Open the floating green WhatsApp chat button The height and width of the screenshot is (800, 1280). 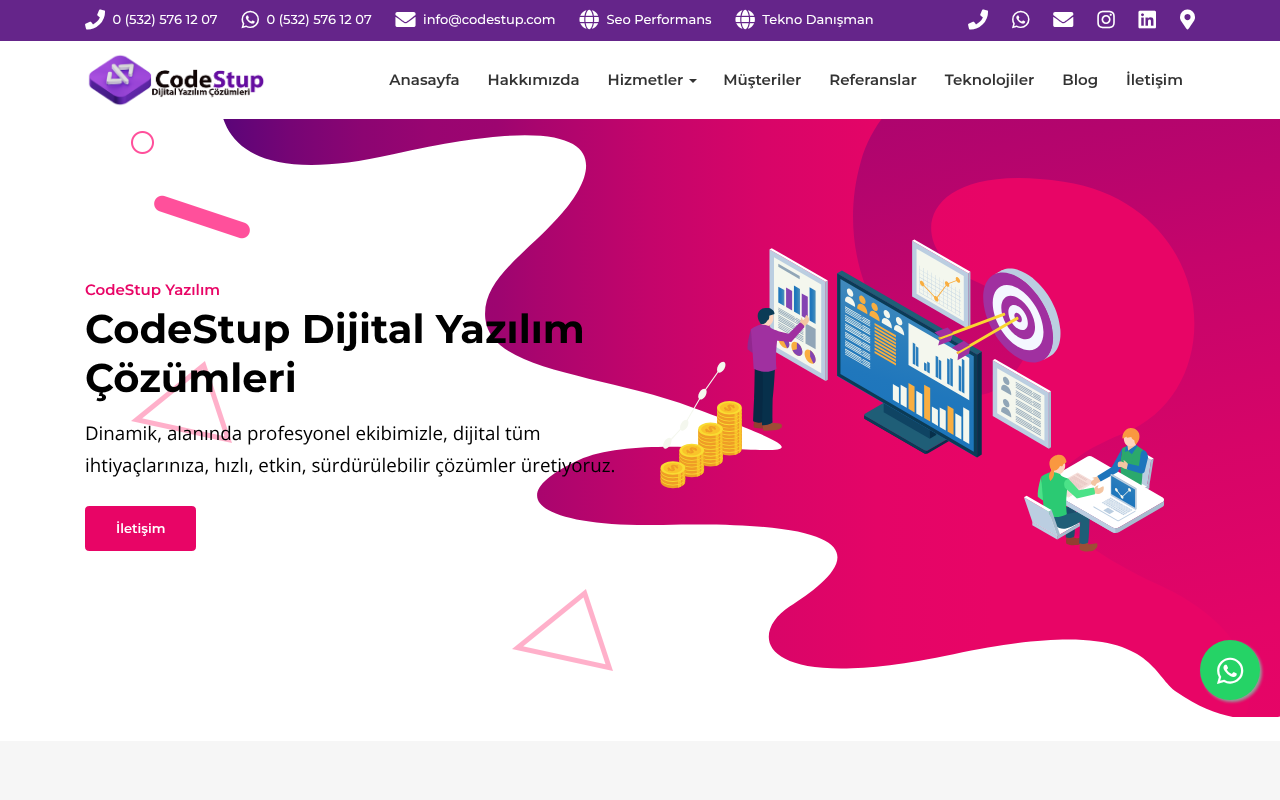point(1230,670)
